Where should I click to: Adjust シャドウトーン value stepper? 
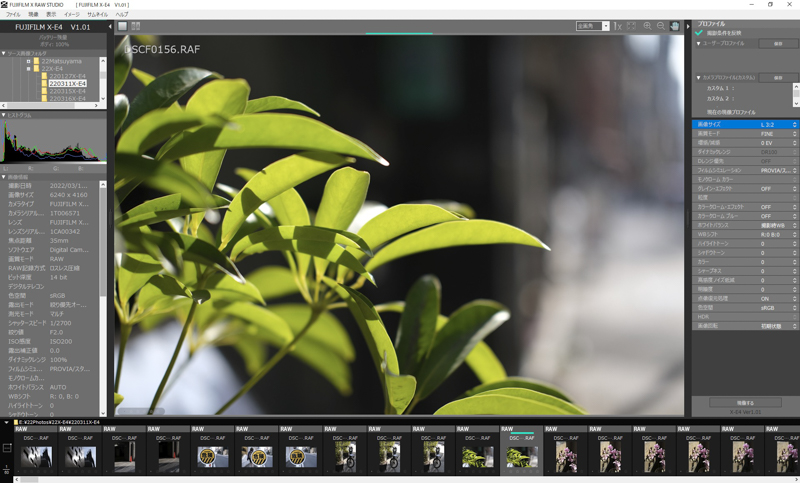tap(794, 253)
